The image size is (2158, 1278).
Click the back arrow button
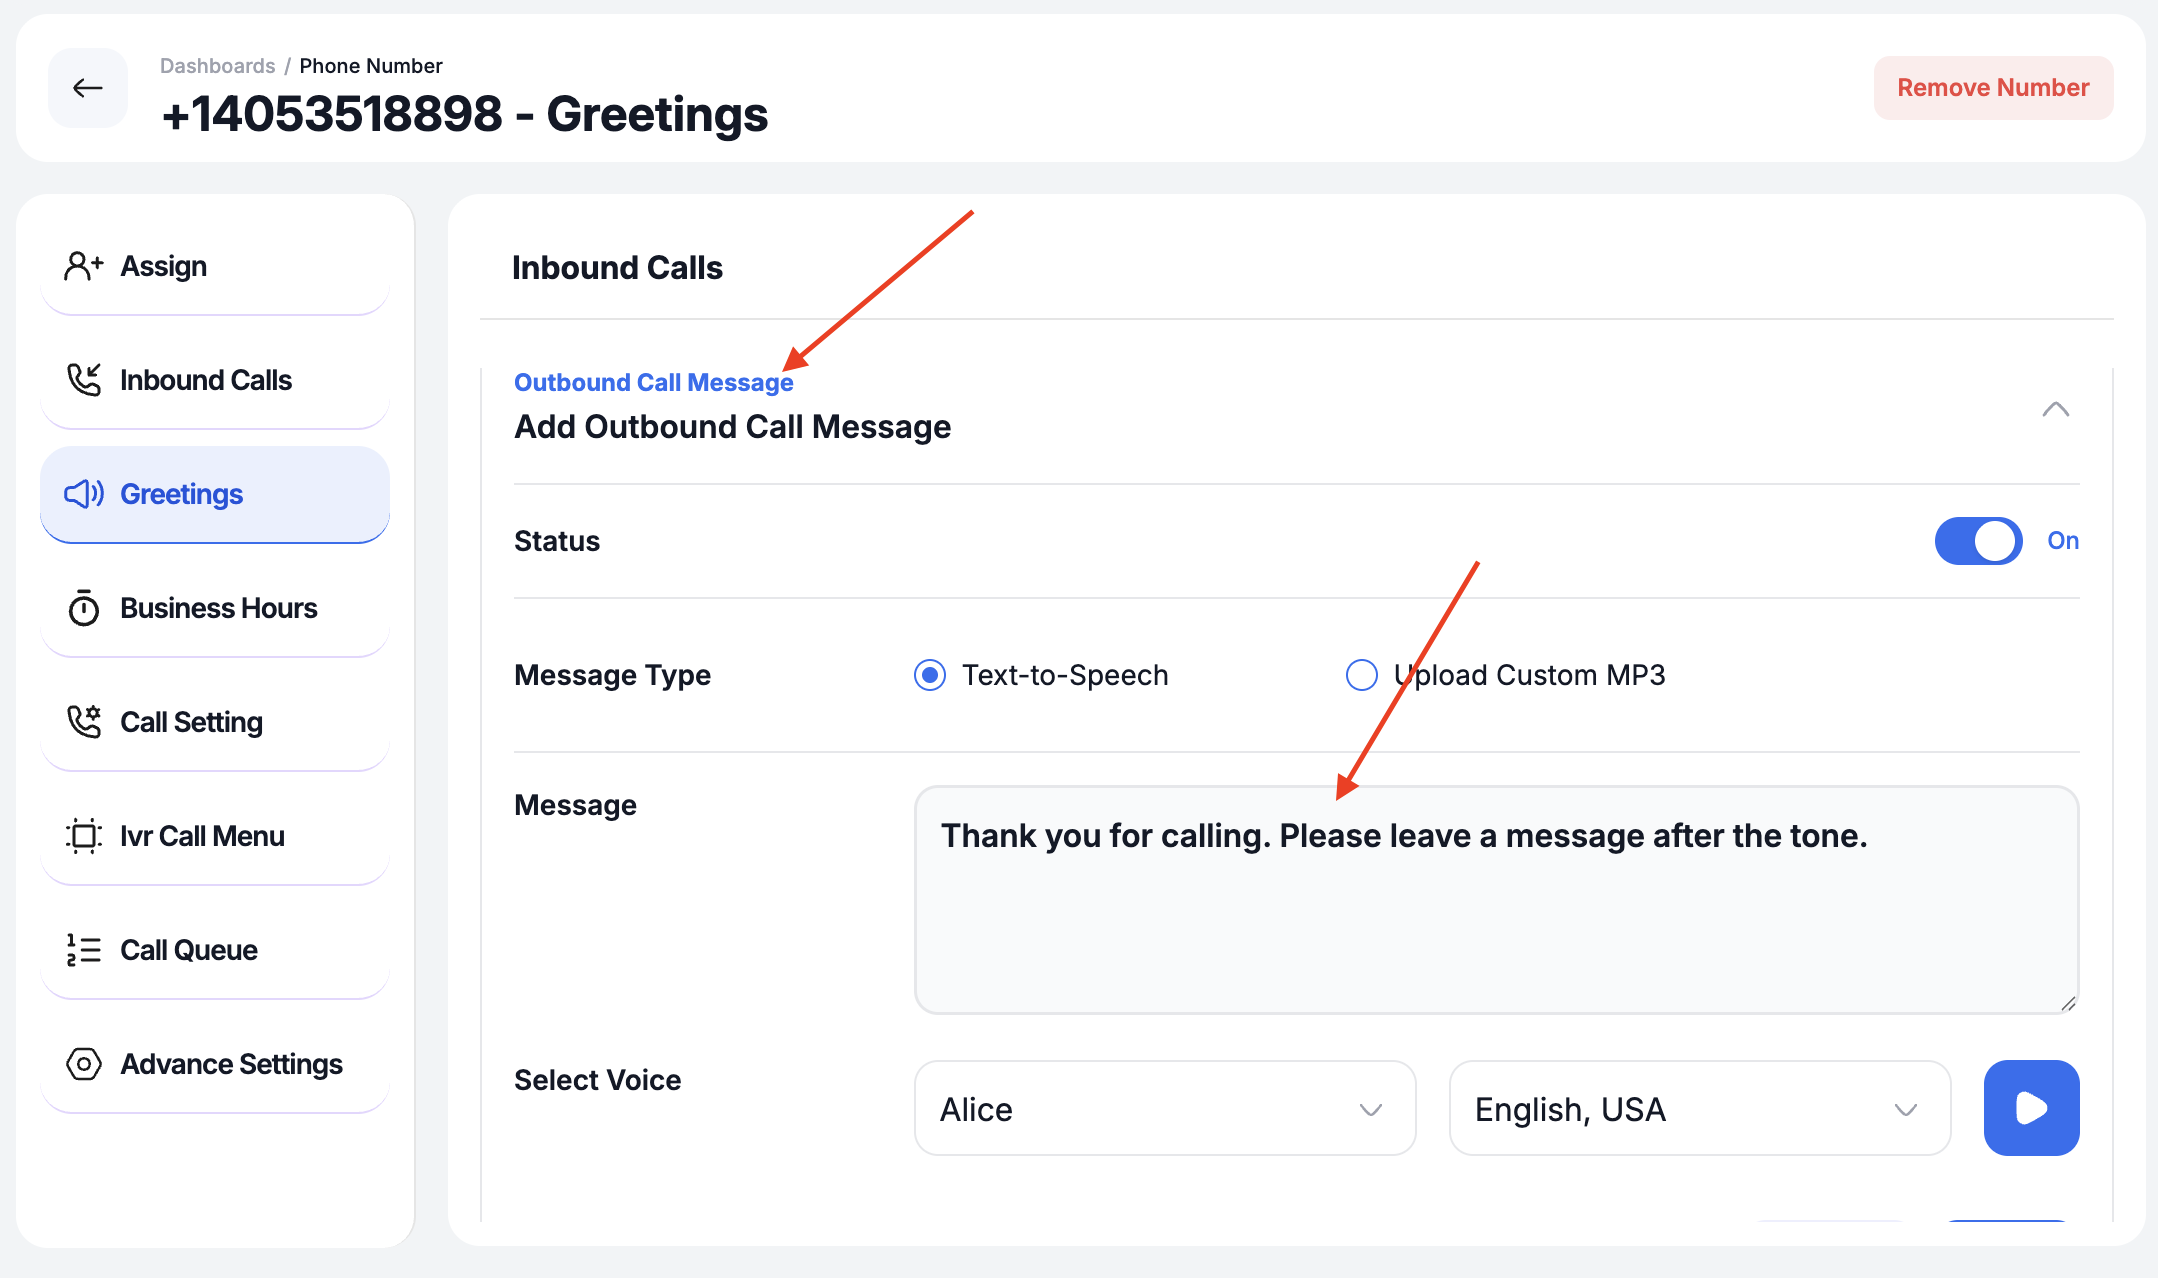(x=88, y=88)
